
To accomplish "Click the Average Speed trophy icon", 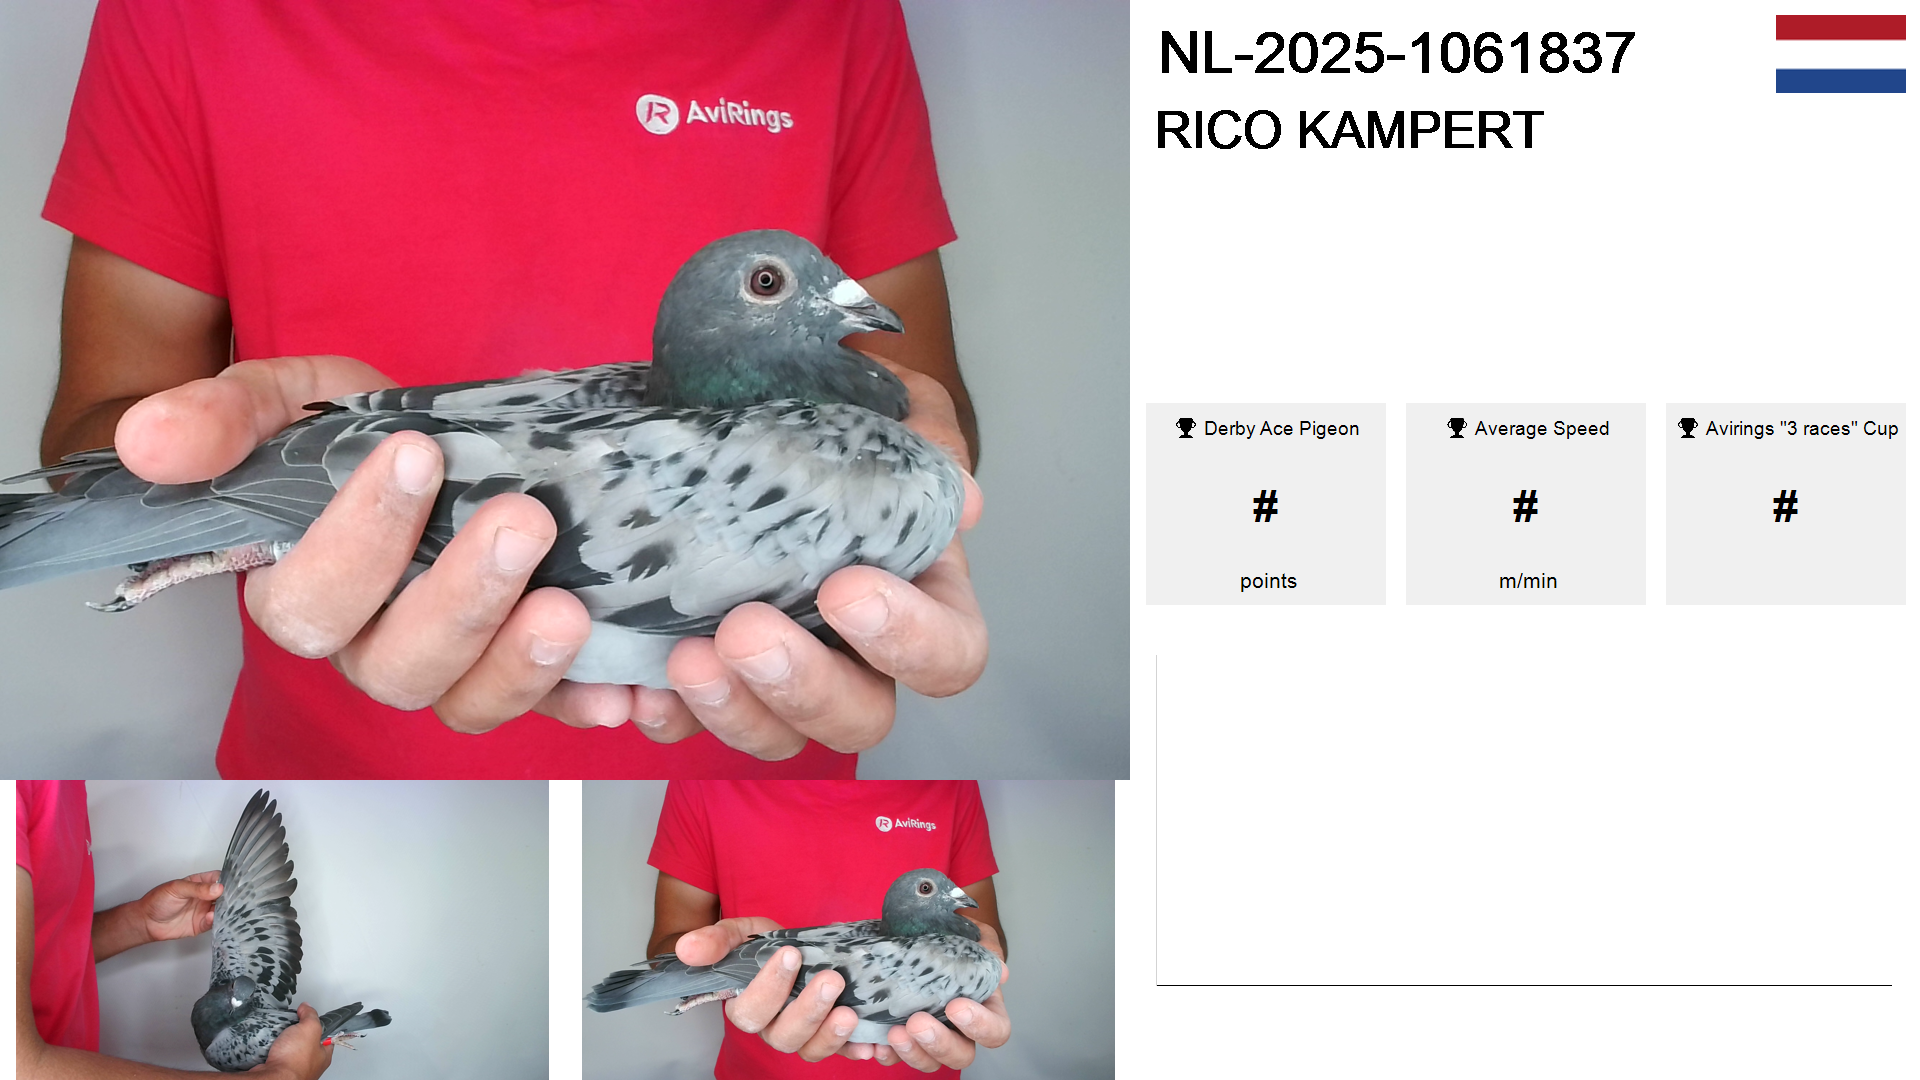I will (1457, 428).
